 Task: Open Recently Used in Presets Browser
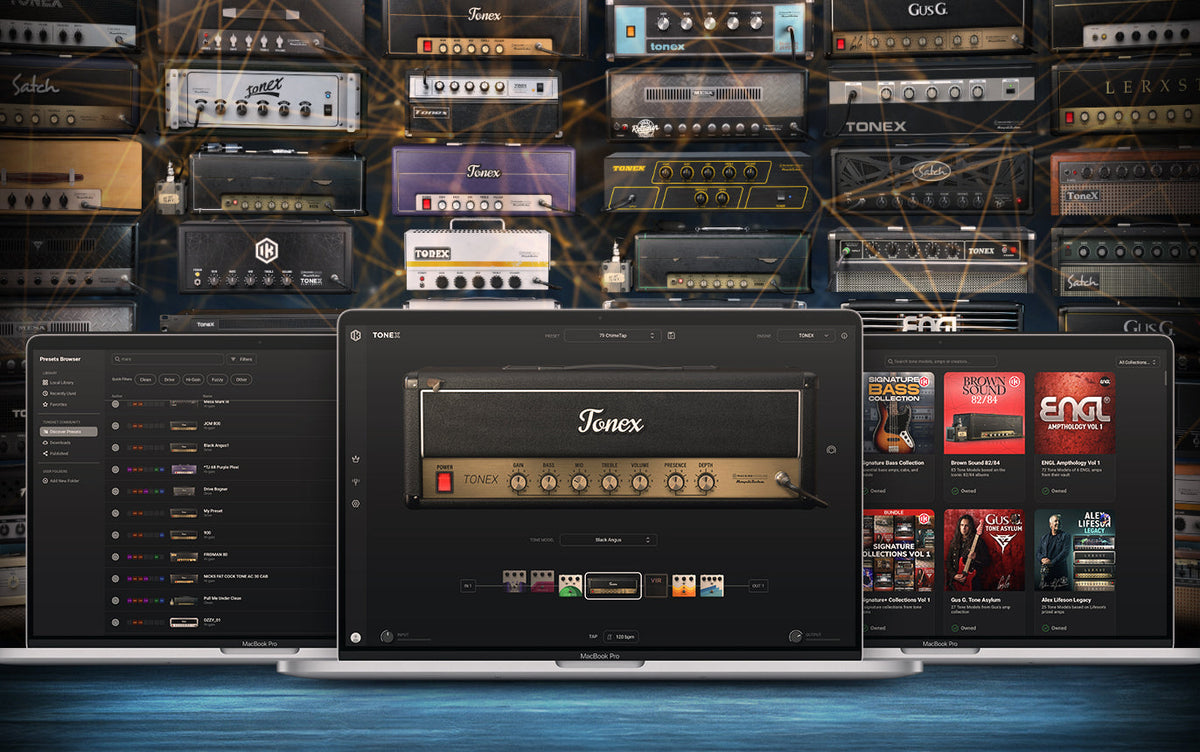tap(61, 393)
